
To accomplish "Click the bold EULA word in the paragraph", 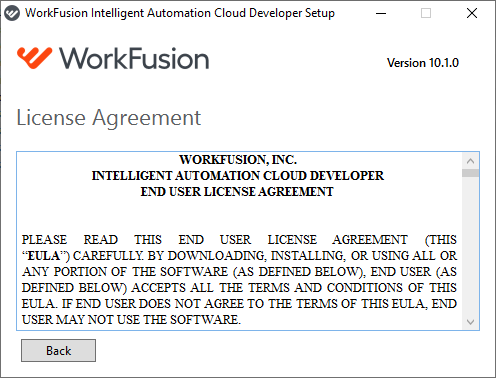I will click(x=43, y=256).
